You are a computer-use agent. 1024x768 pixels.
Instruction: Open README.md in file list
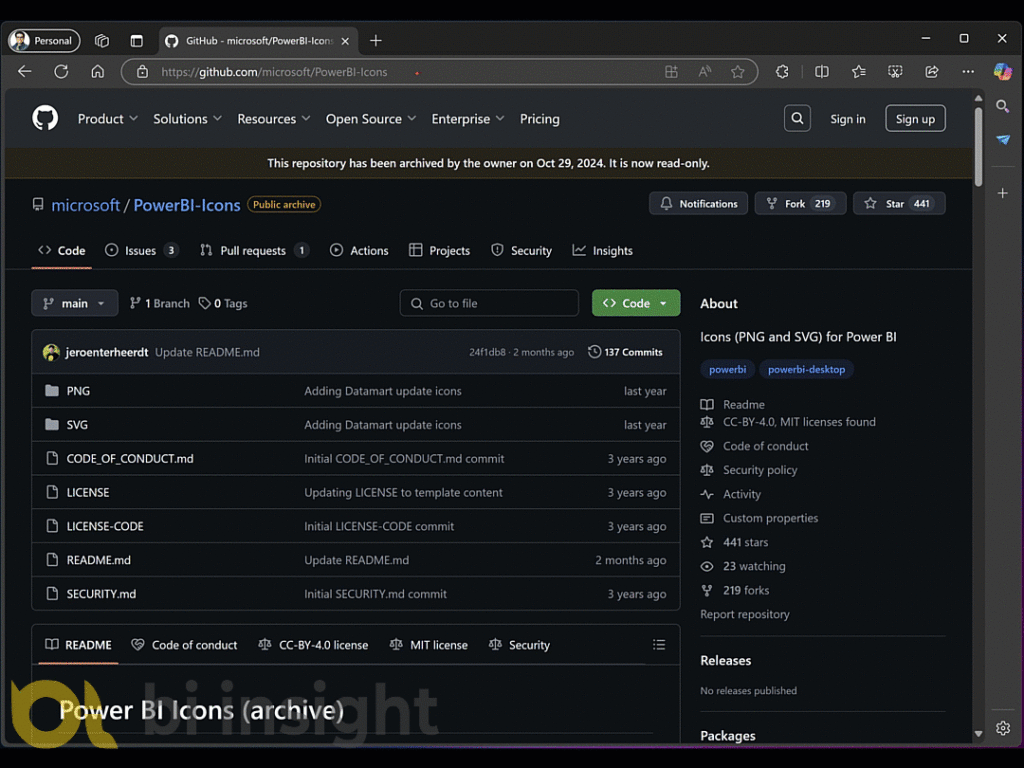pos(99,560)
